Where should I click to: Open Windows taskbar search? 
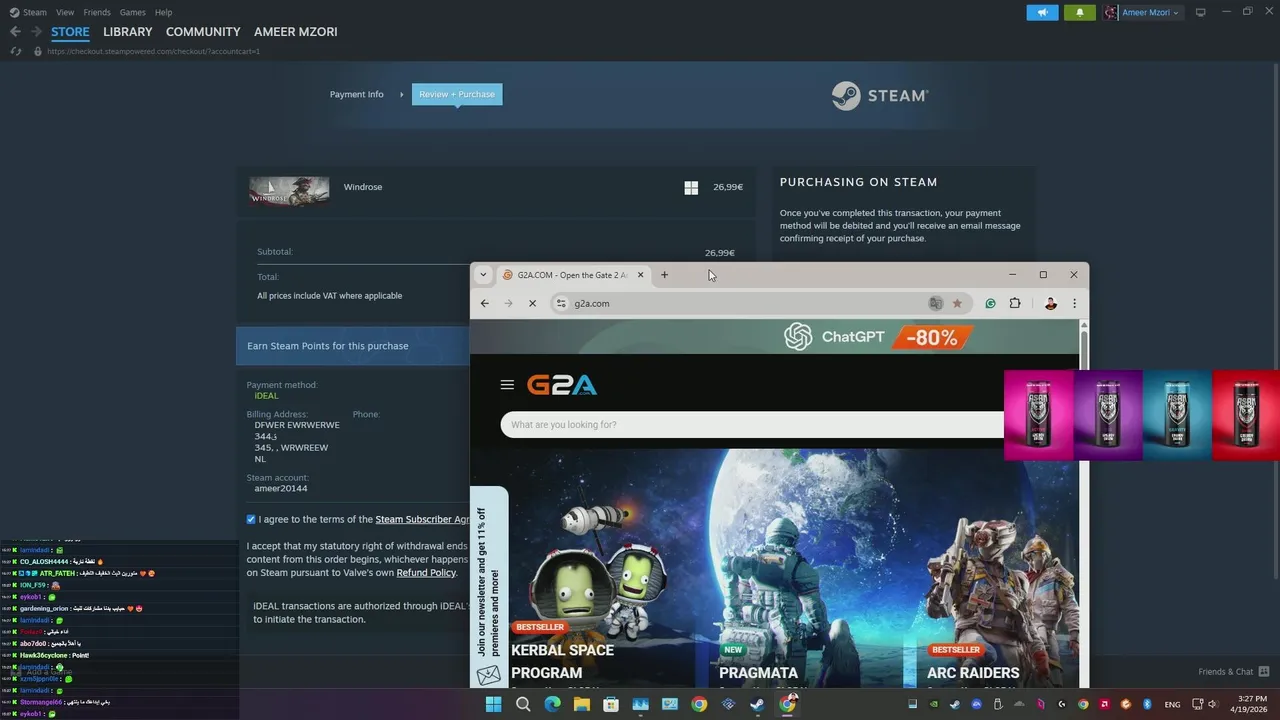click(x=523, y=704)
